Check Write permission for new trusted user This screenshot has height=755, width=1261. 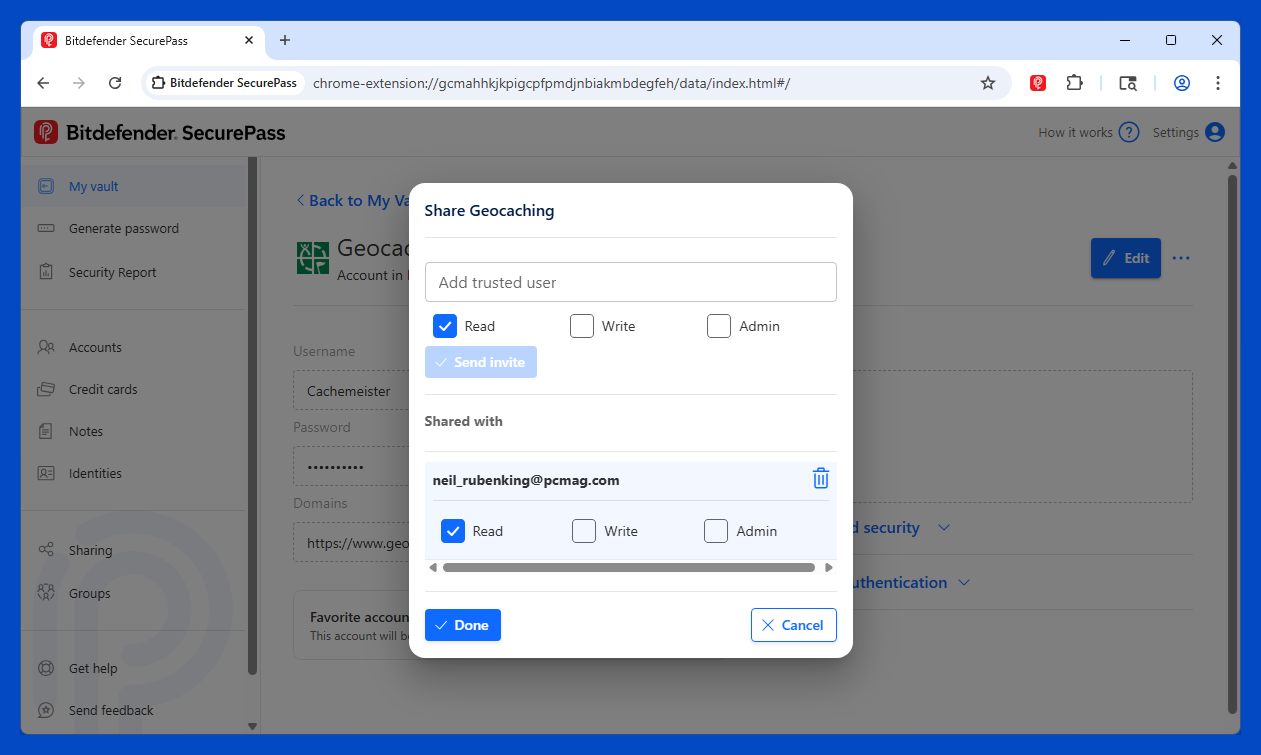(x=582, y=326)
